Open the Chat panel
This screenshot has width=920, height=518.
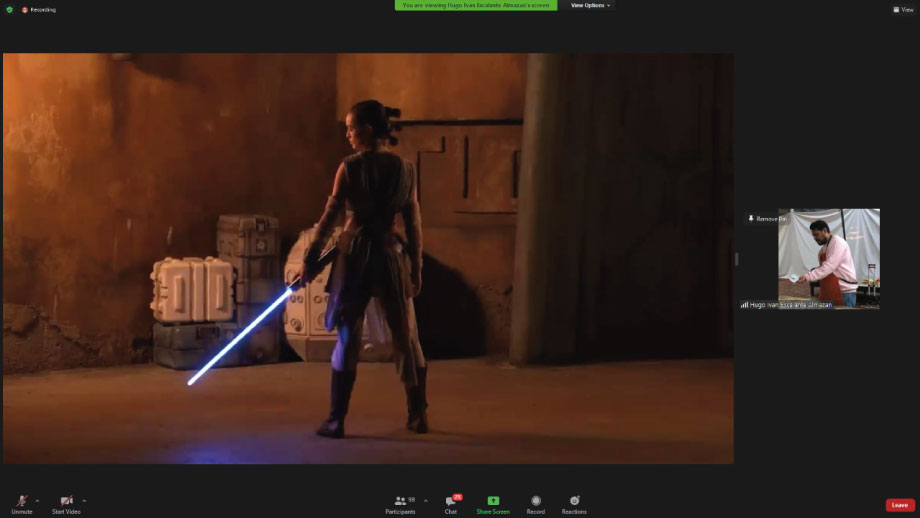click(451, 504)
